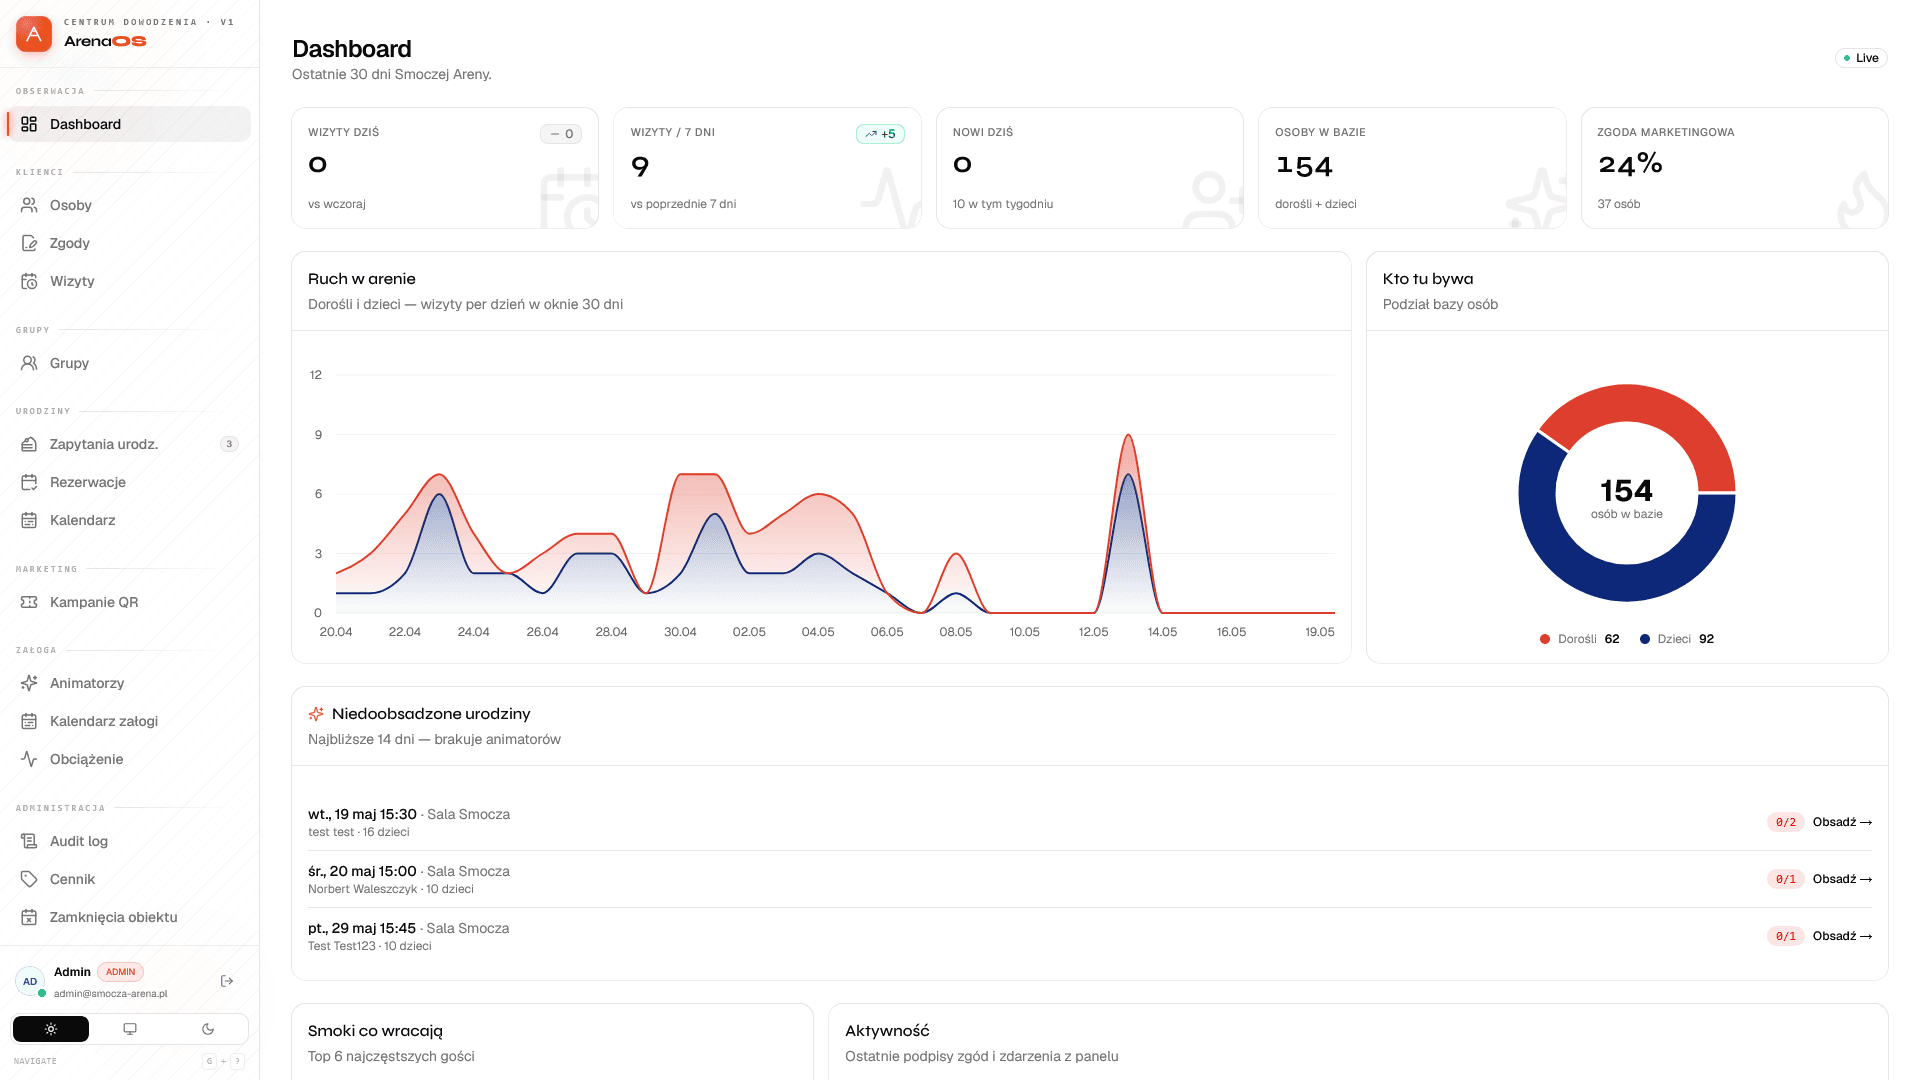Click the blue Dzieci legend swatch

1645,639
